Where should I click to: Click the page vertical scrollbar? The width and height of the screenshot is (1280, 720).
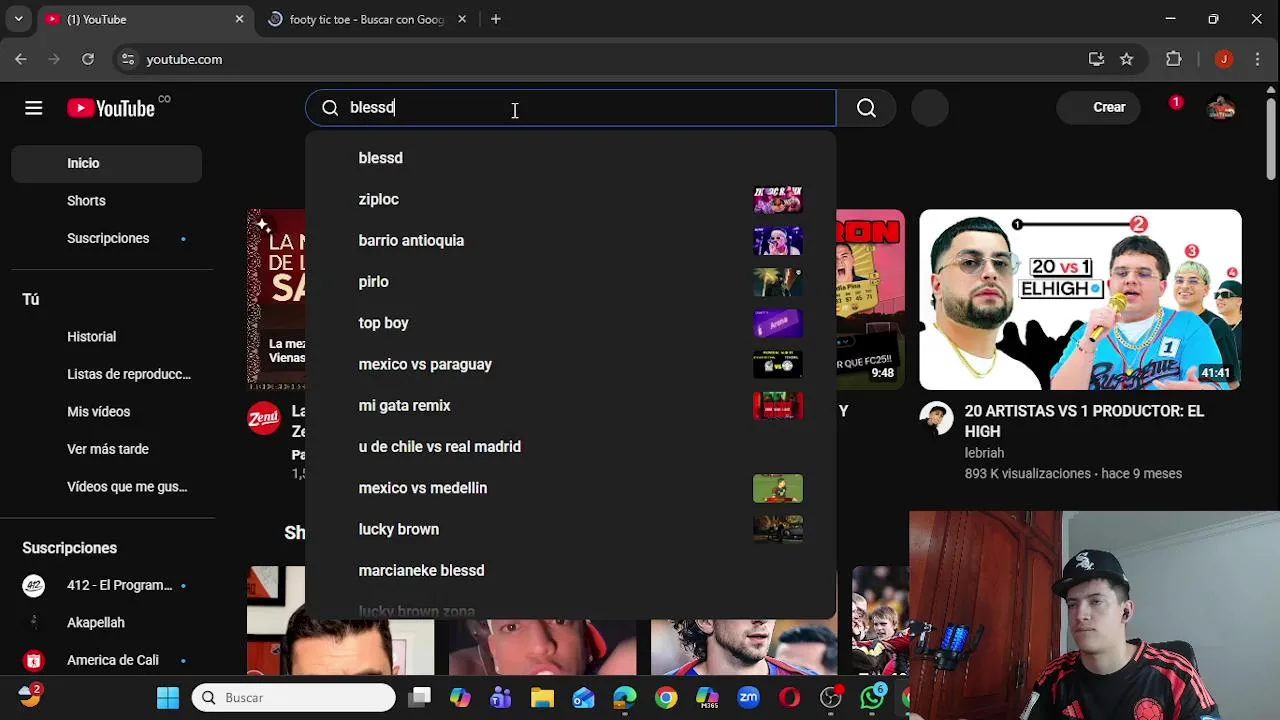click(x=1271, y=139)
